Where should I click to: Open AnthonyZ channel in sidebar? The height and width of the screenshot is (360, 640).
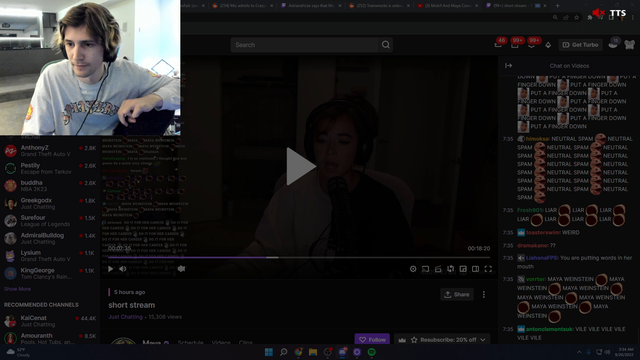pyautogui.click(x=50, y=151)
